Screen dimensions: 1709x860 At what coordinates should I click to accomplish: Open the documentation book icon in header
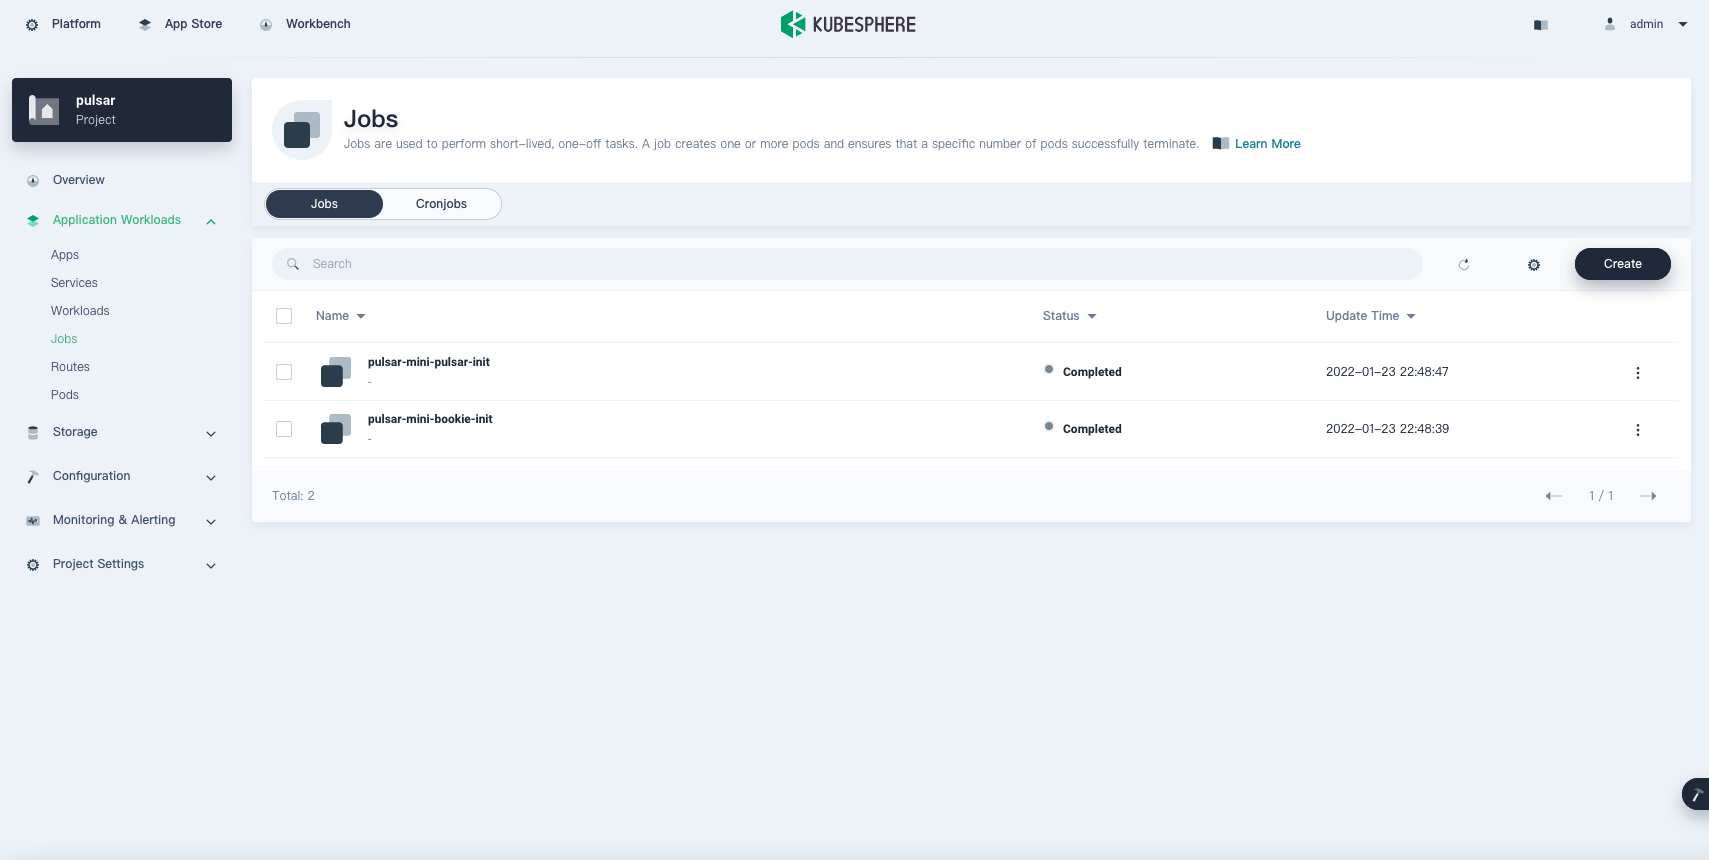point(1541,25)
